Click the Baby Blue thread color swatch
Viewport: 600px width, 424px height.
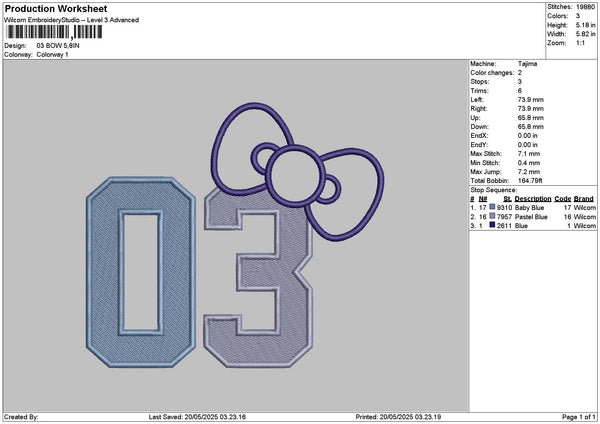492,207
